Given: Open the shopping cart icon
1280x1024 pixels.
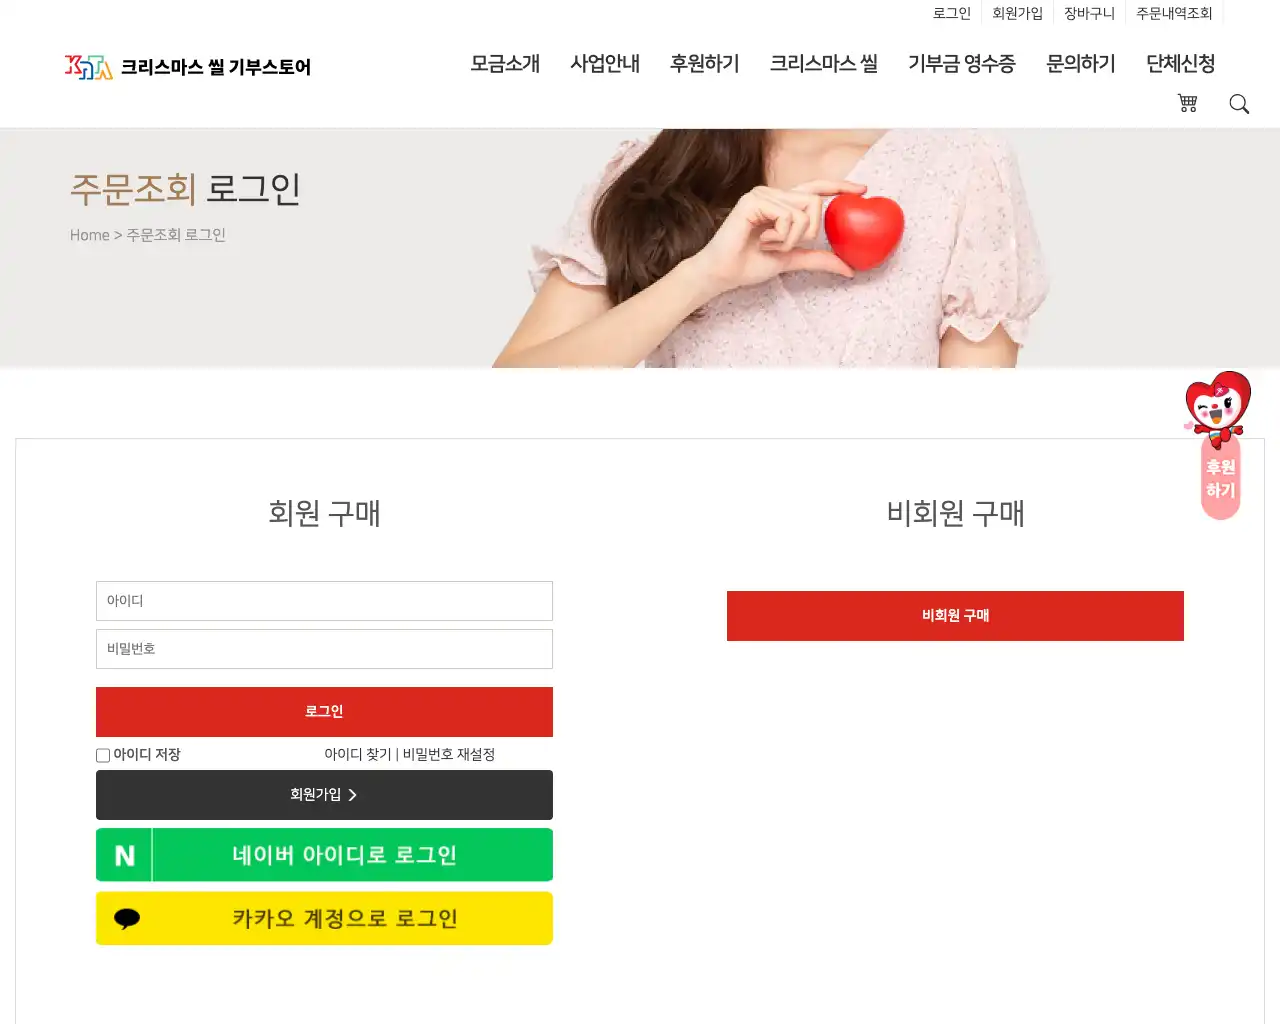Looking at the screenshot, I should click(1187, 103).
